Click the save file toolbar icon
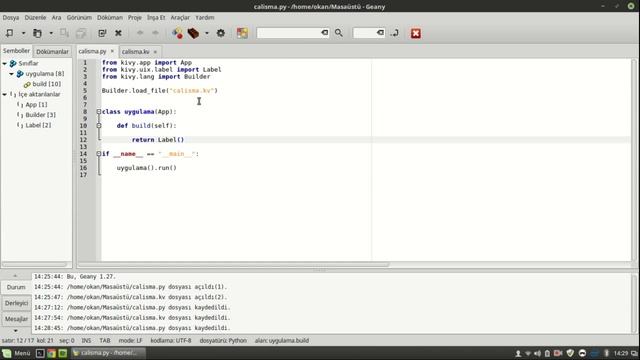The height and width of the screenshot is (360, 640). coord(64,33)
